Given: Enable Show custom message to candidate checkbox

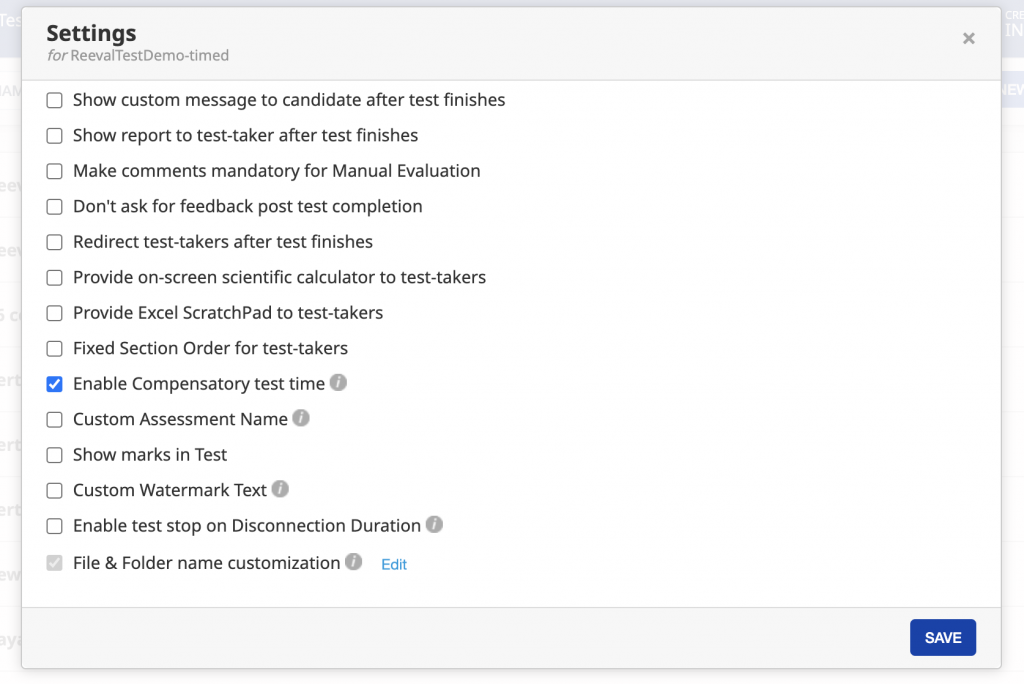Looking at the screenshot, I should click(55, 100).
